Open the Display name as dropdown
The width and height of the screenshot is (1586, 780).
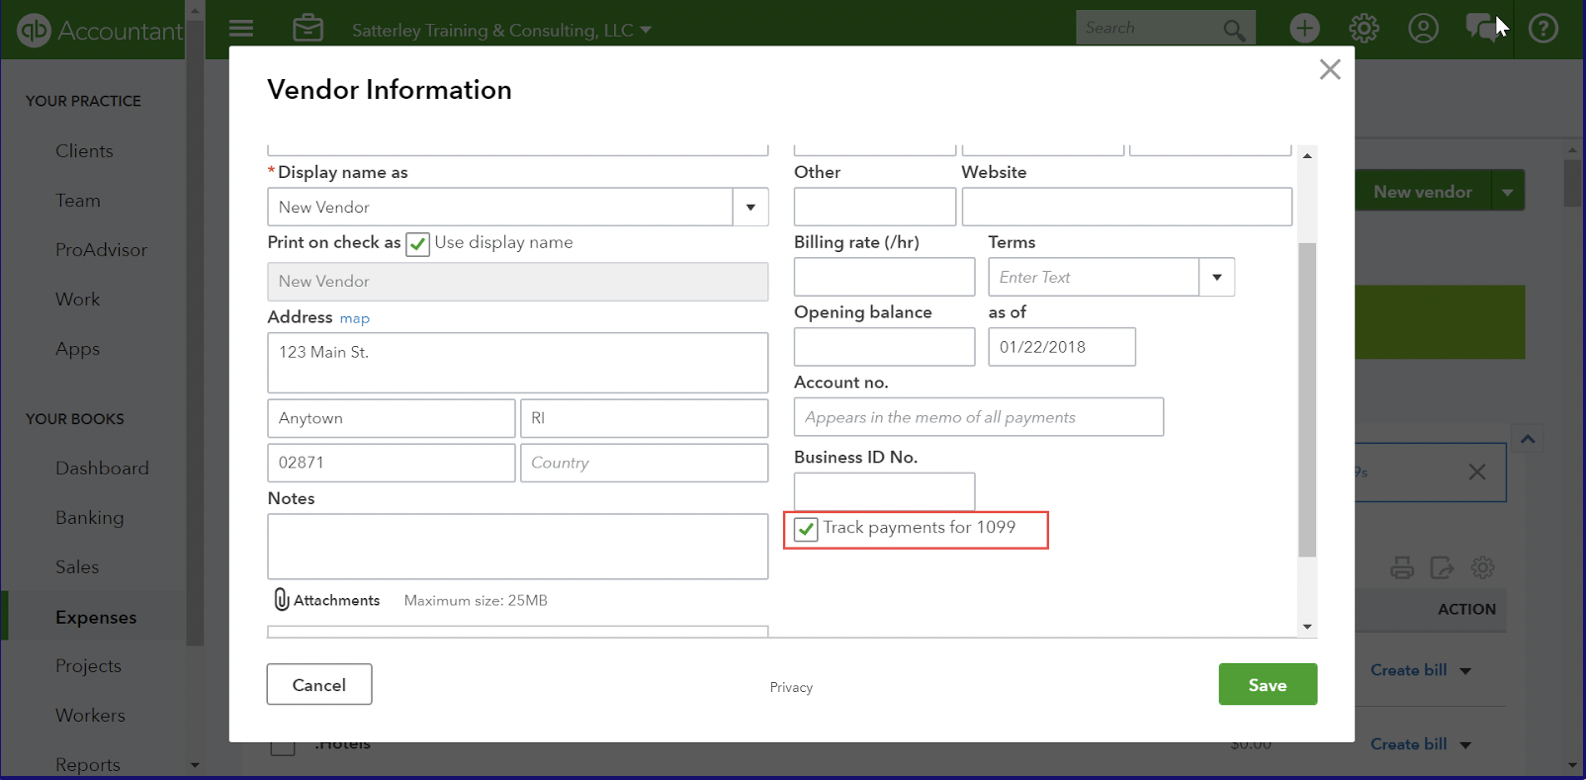[x=750, y=207]
